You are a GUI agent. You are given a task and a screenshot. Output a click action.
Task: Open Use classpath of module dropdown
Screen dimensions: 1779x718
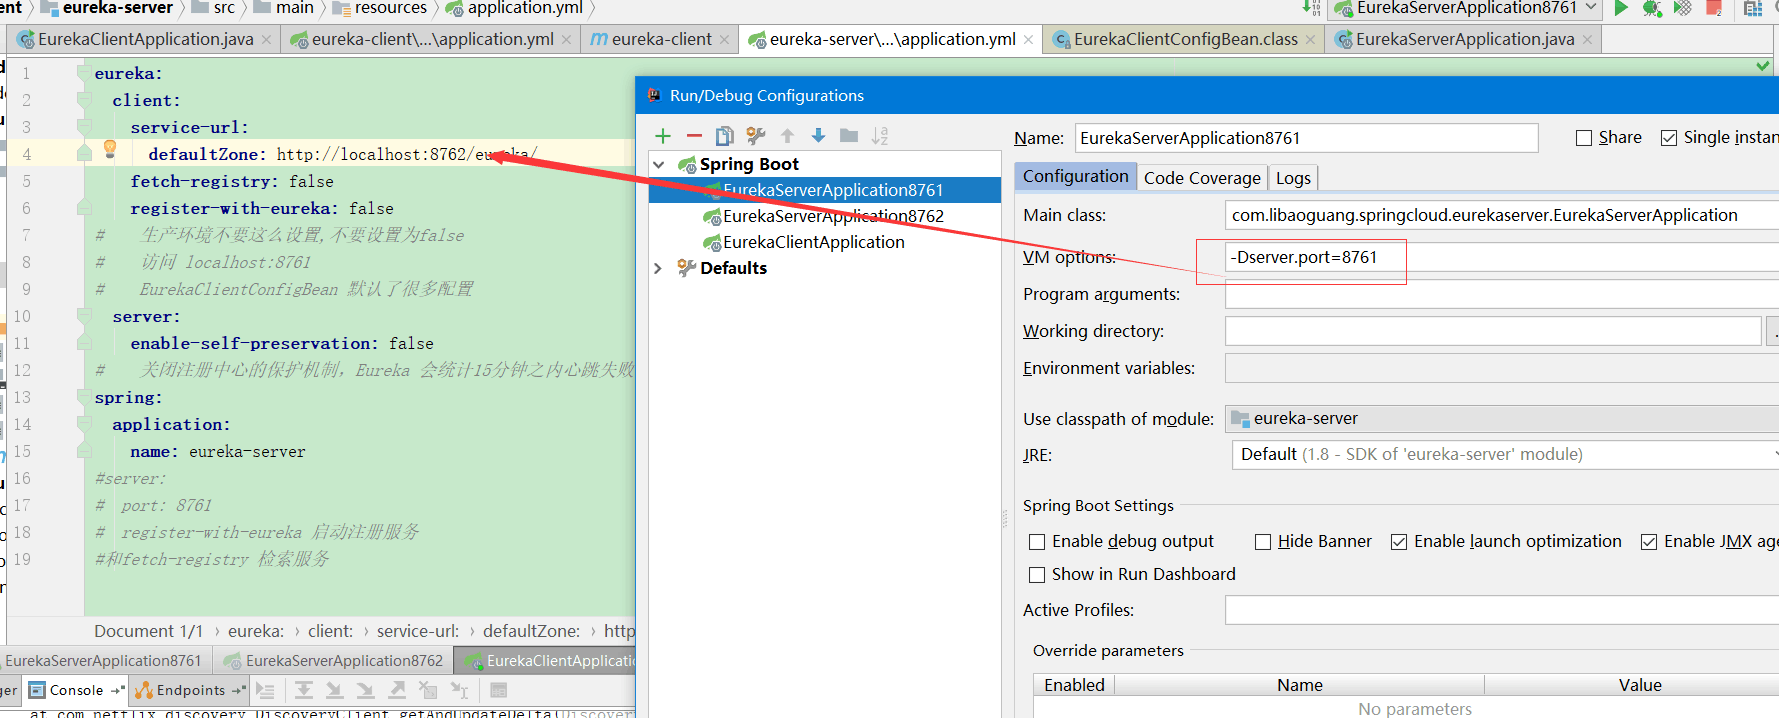coord(1502,419)
